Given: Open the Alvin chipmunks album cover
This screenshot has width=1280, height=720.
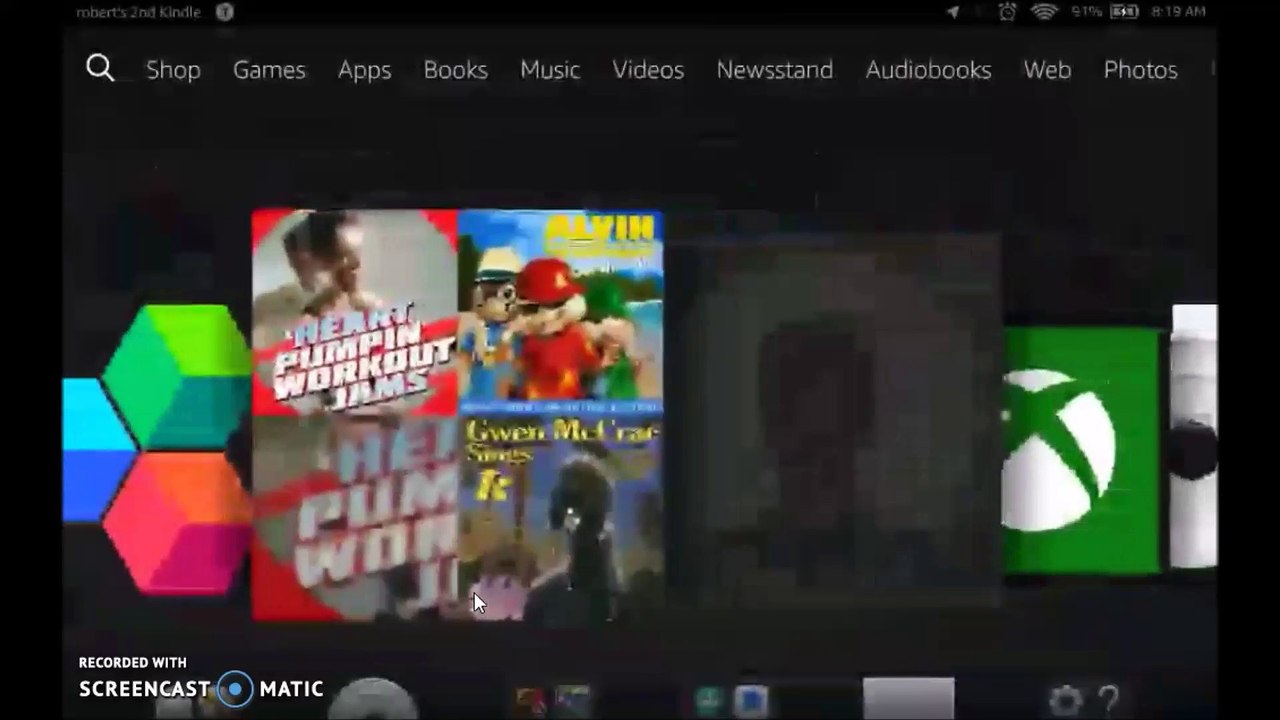Looking at the screenshot, I should (x=560, y=312).
